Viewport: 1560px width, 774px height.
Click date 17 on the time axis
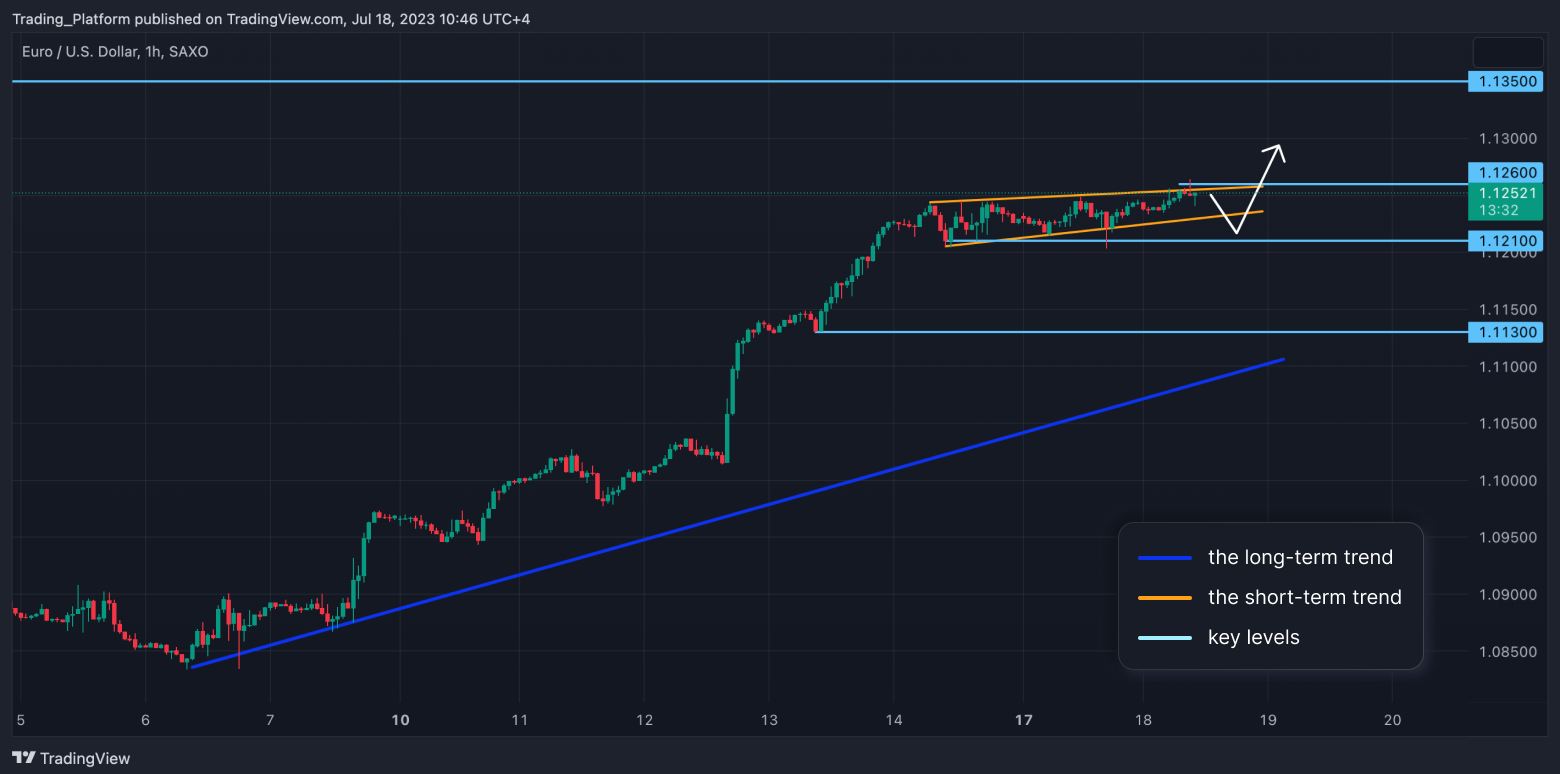point(1023,720)
